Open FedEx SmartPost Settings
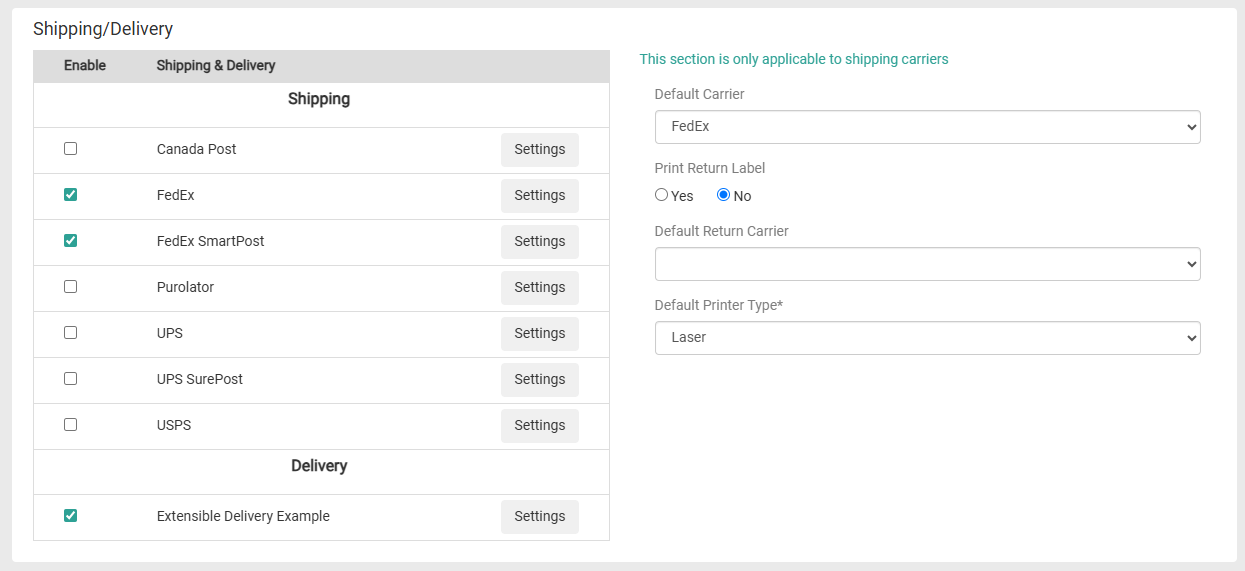This screenshot has height=571, width=1245. (x=540, y=241)
